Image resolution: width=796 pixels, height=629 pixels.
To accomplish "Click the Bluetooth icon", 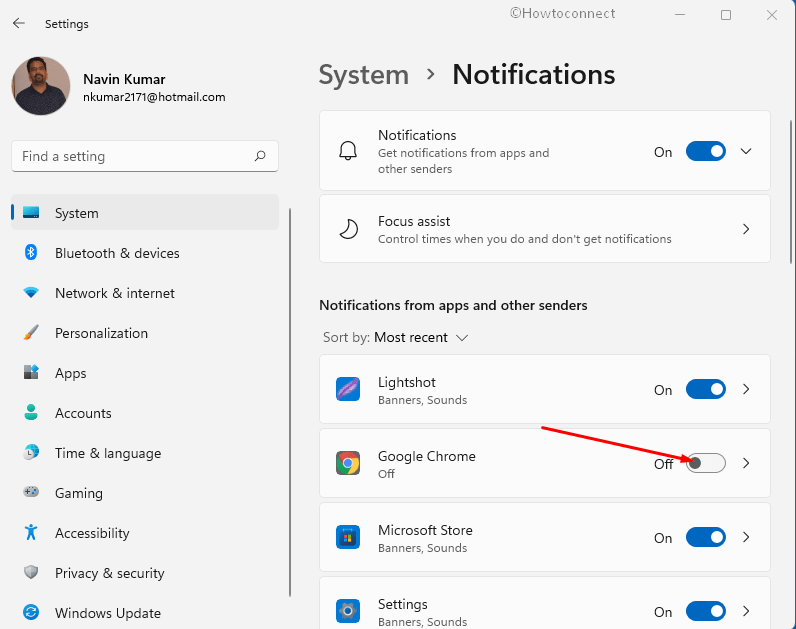I will pos(31,252).
